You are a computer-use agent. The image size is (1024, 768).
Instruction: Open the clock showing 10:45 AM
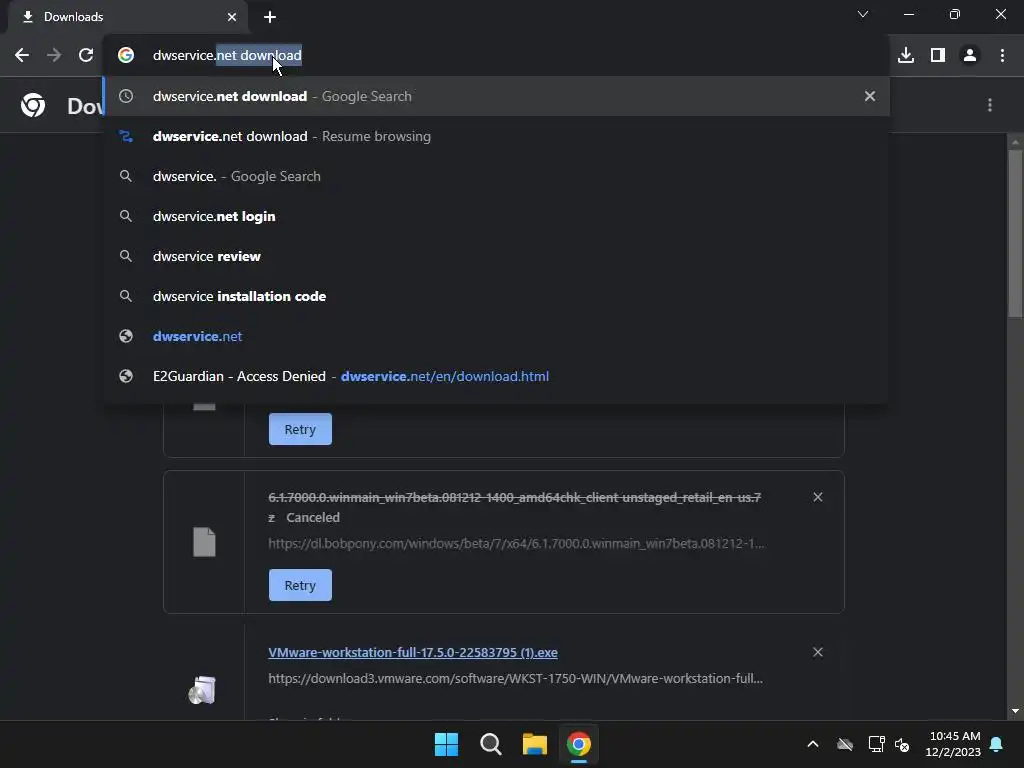click(953, 744)
